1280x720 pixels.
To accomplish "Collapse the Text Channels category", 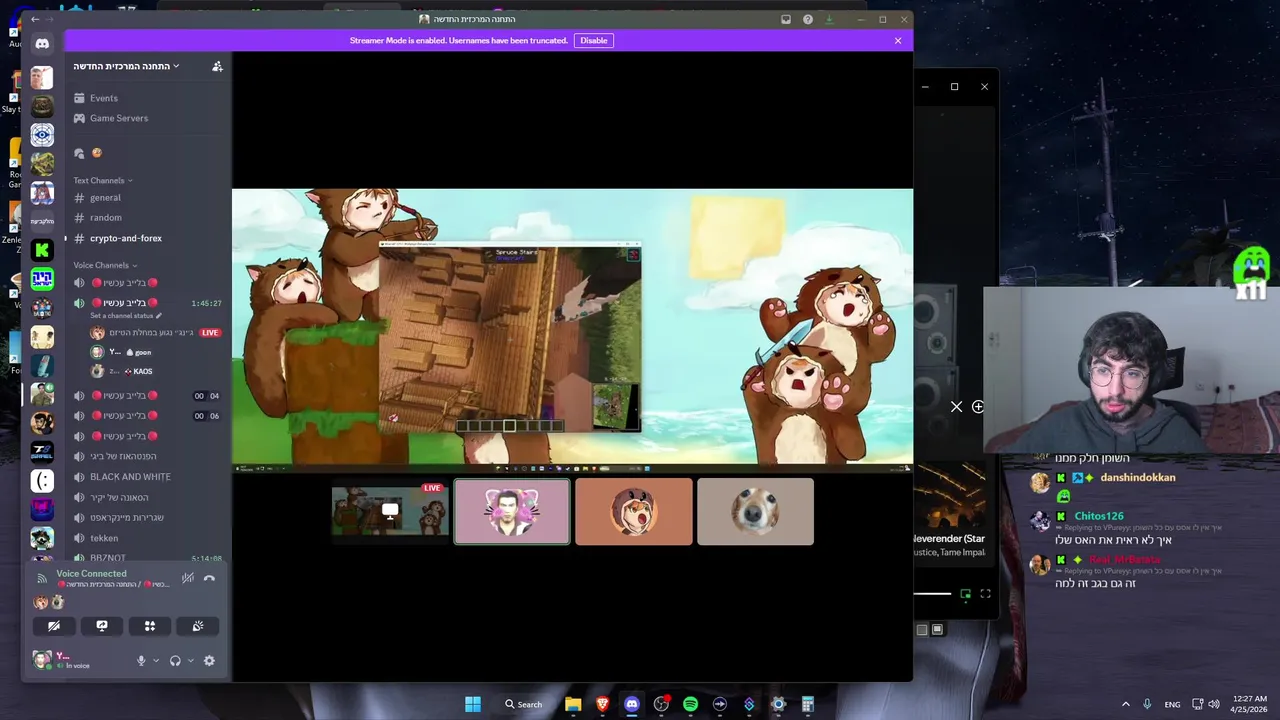I will tap(103, 181).
